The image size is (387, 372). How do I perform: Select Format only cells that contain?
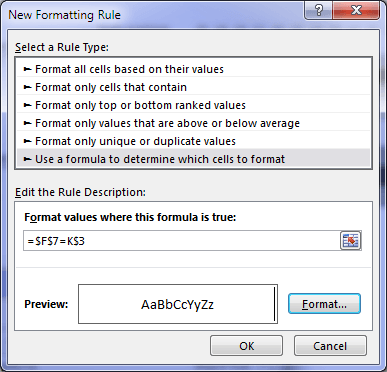(193, 87)
